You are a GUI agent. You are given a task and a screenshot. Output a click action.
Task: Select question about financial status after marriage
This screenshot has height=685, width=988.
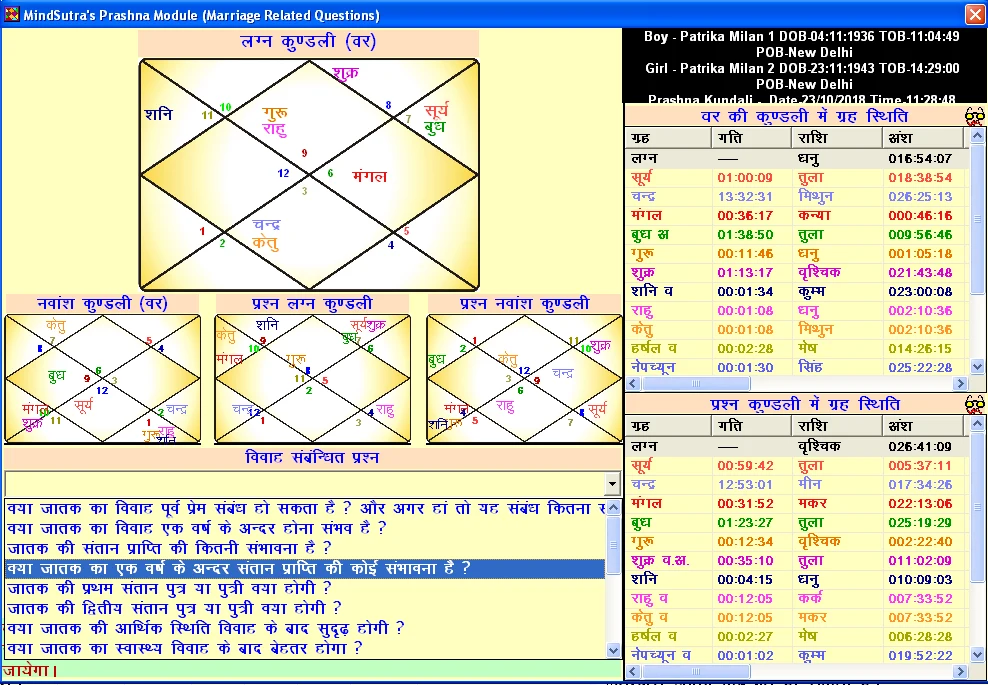(306, 629)
